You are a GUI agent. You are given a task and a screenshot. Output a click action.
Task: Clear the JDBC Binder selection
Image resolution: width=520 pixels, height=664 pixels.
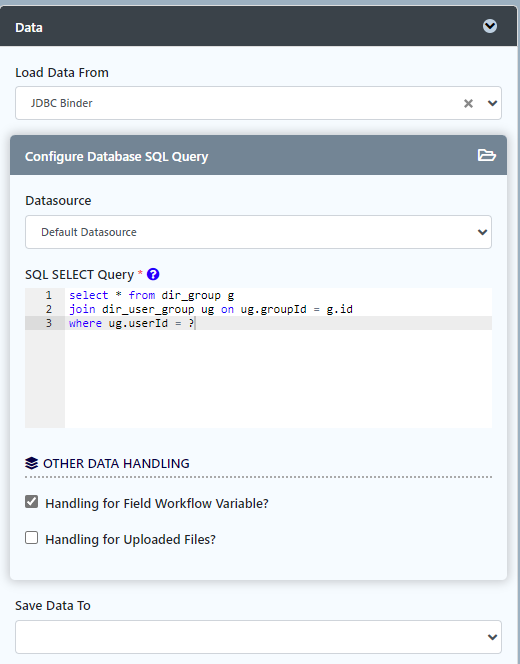coord(468,103)
